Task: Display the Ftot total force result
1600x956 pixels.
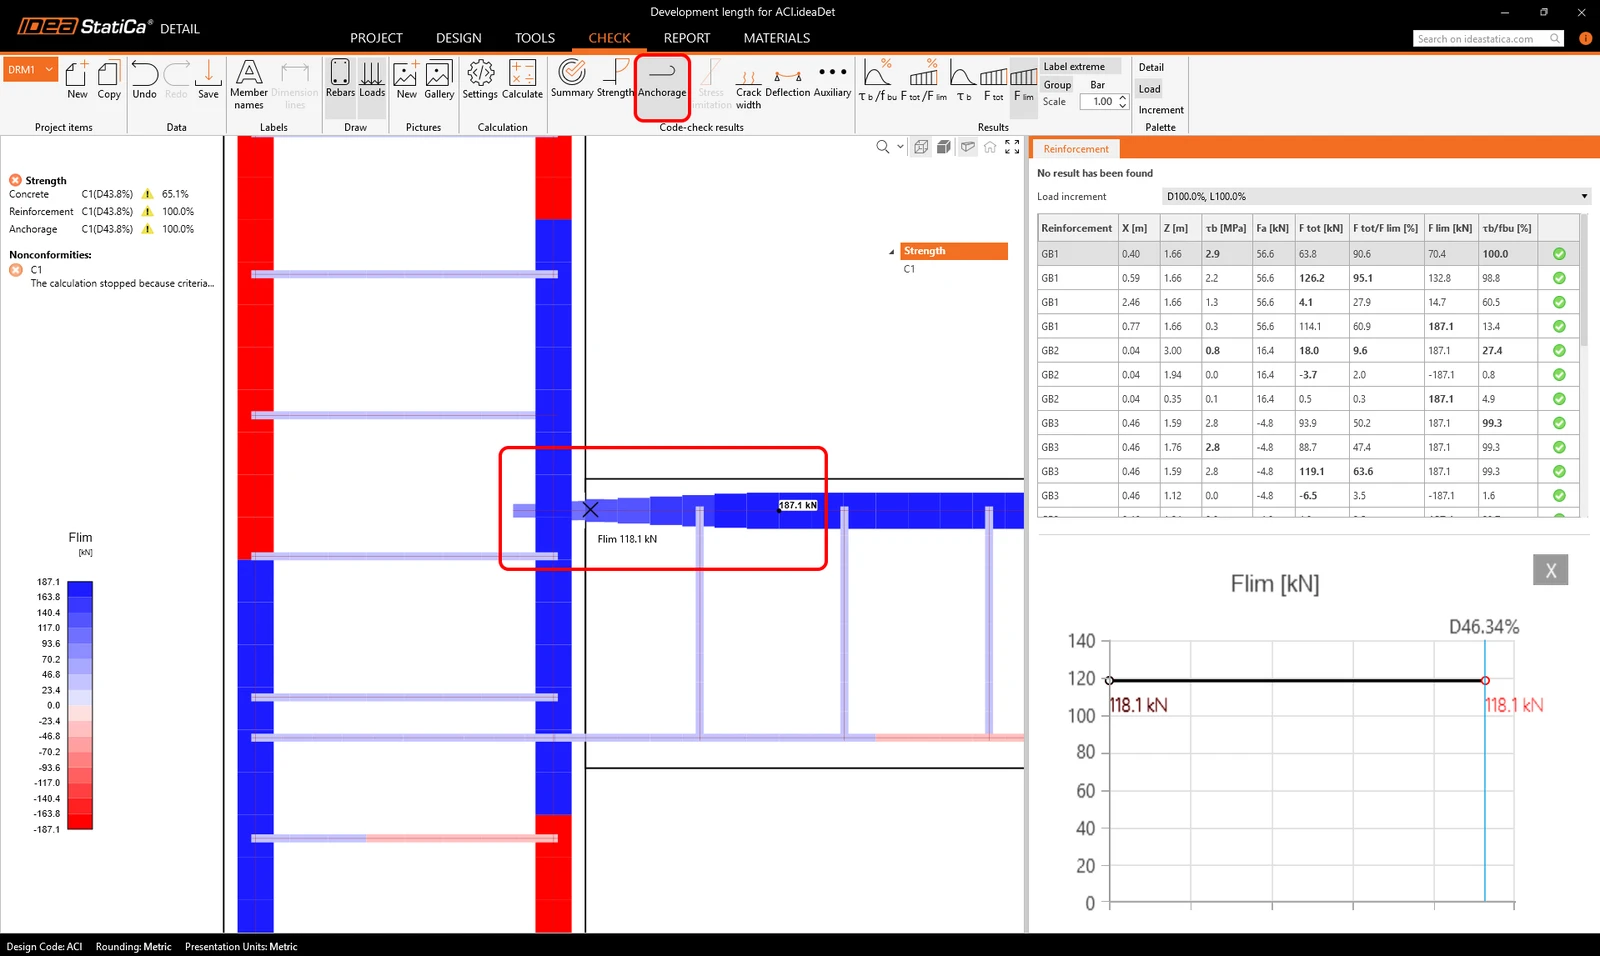Action: (x=993, y=81)
